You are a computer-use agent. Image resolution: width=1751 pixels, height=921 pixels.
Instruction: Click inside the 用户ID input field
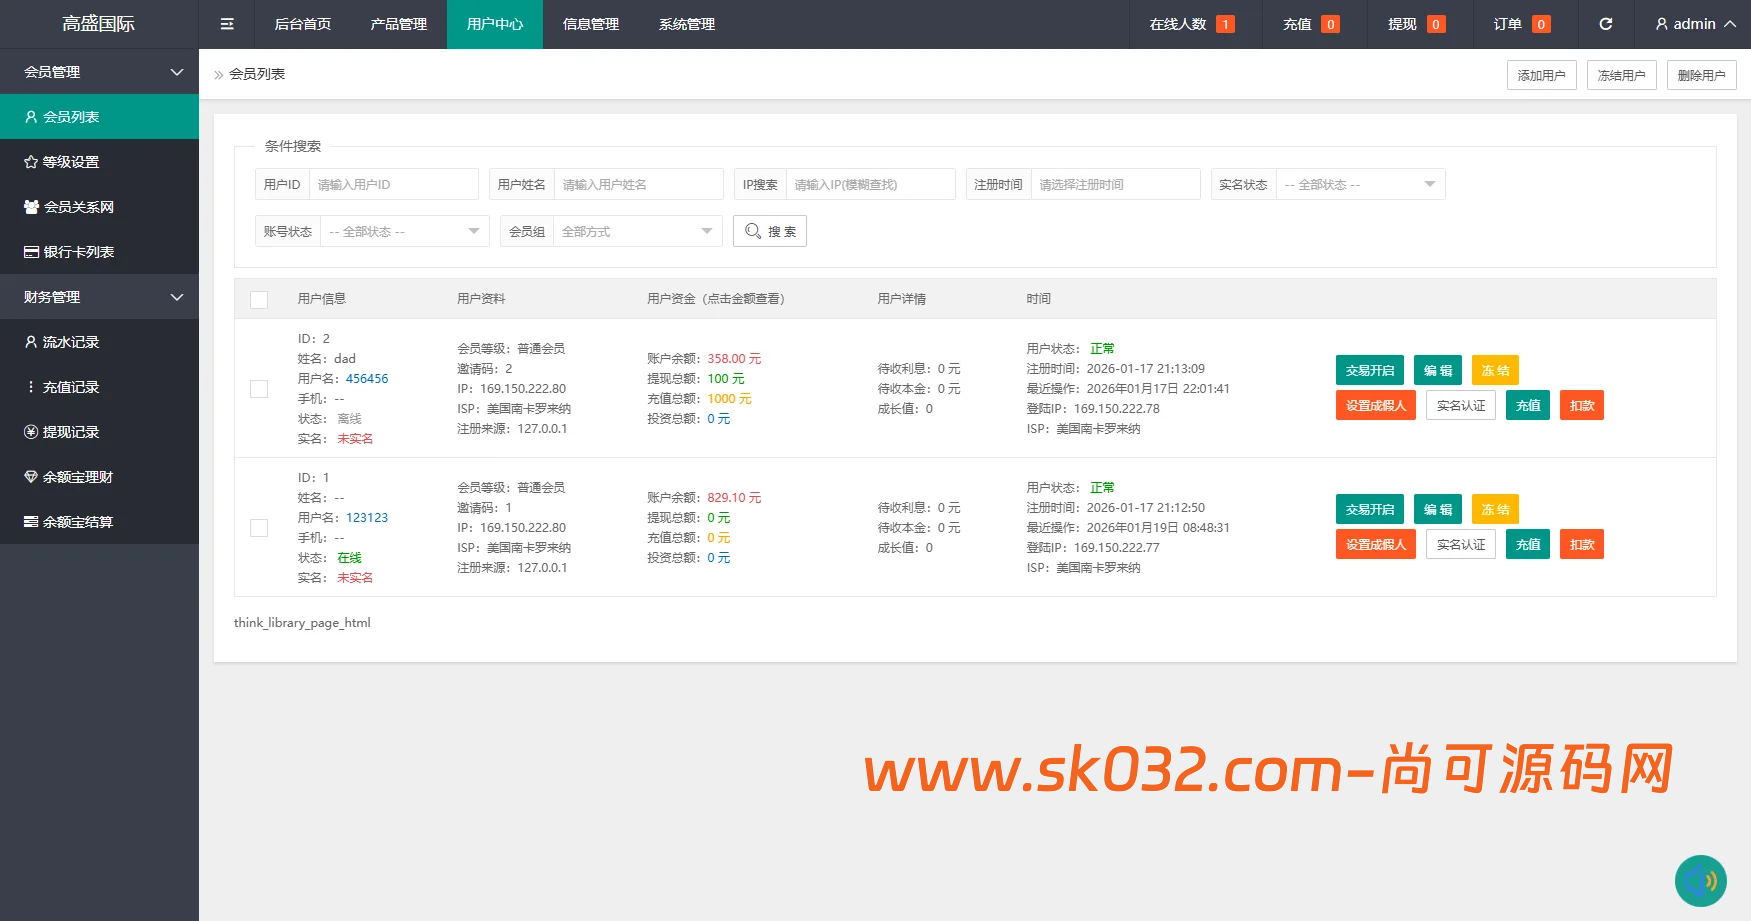393,184
